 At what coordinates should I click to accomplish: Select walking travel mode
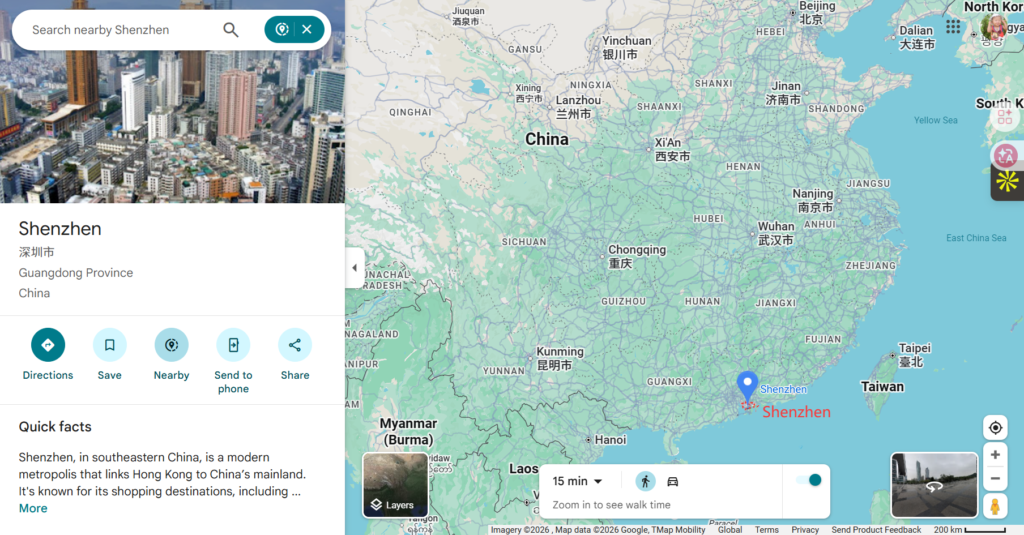(645, 481)
